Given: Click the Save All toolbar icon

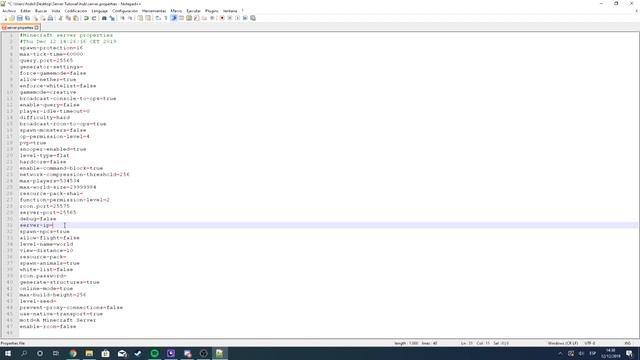Looking at the screenshot, I should pyautogui.click(x=27, y=18).
